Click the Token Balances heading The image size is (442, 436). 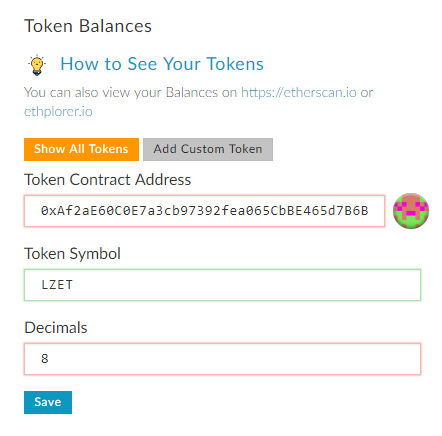88,26
